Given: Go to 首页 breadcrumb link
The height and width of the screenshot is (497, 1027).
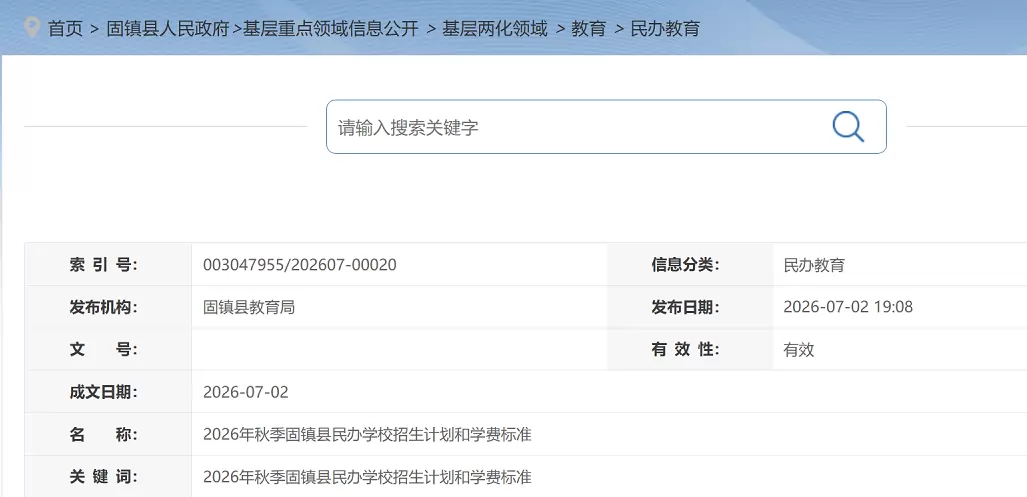Looking at the screenshot, I should (x=65, y=29).
